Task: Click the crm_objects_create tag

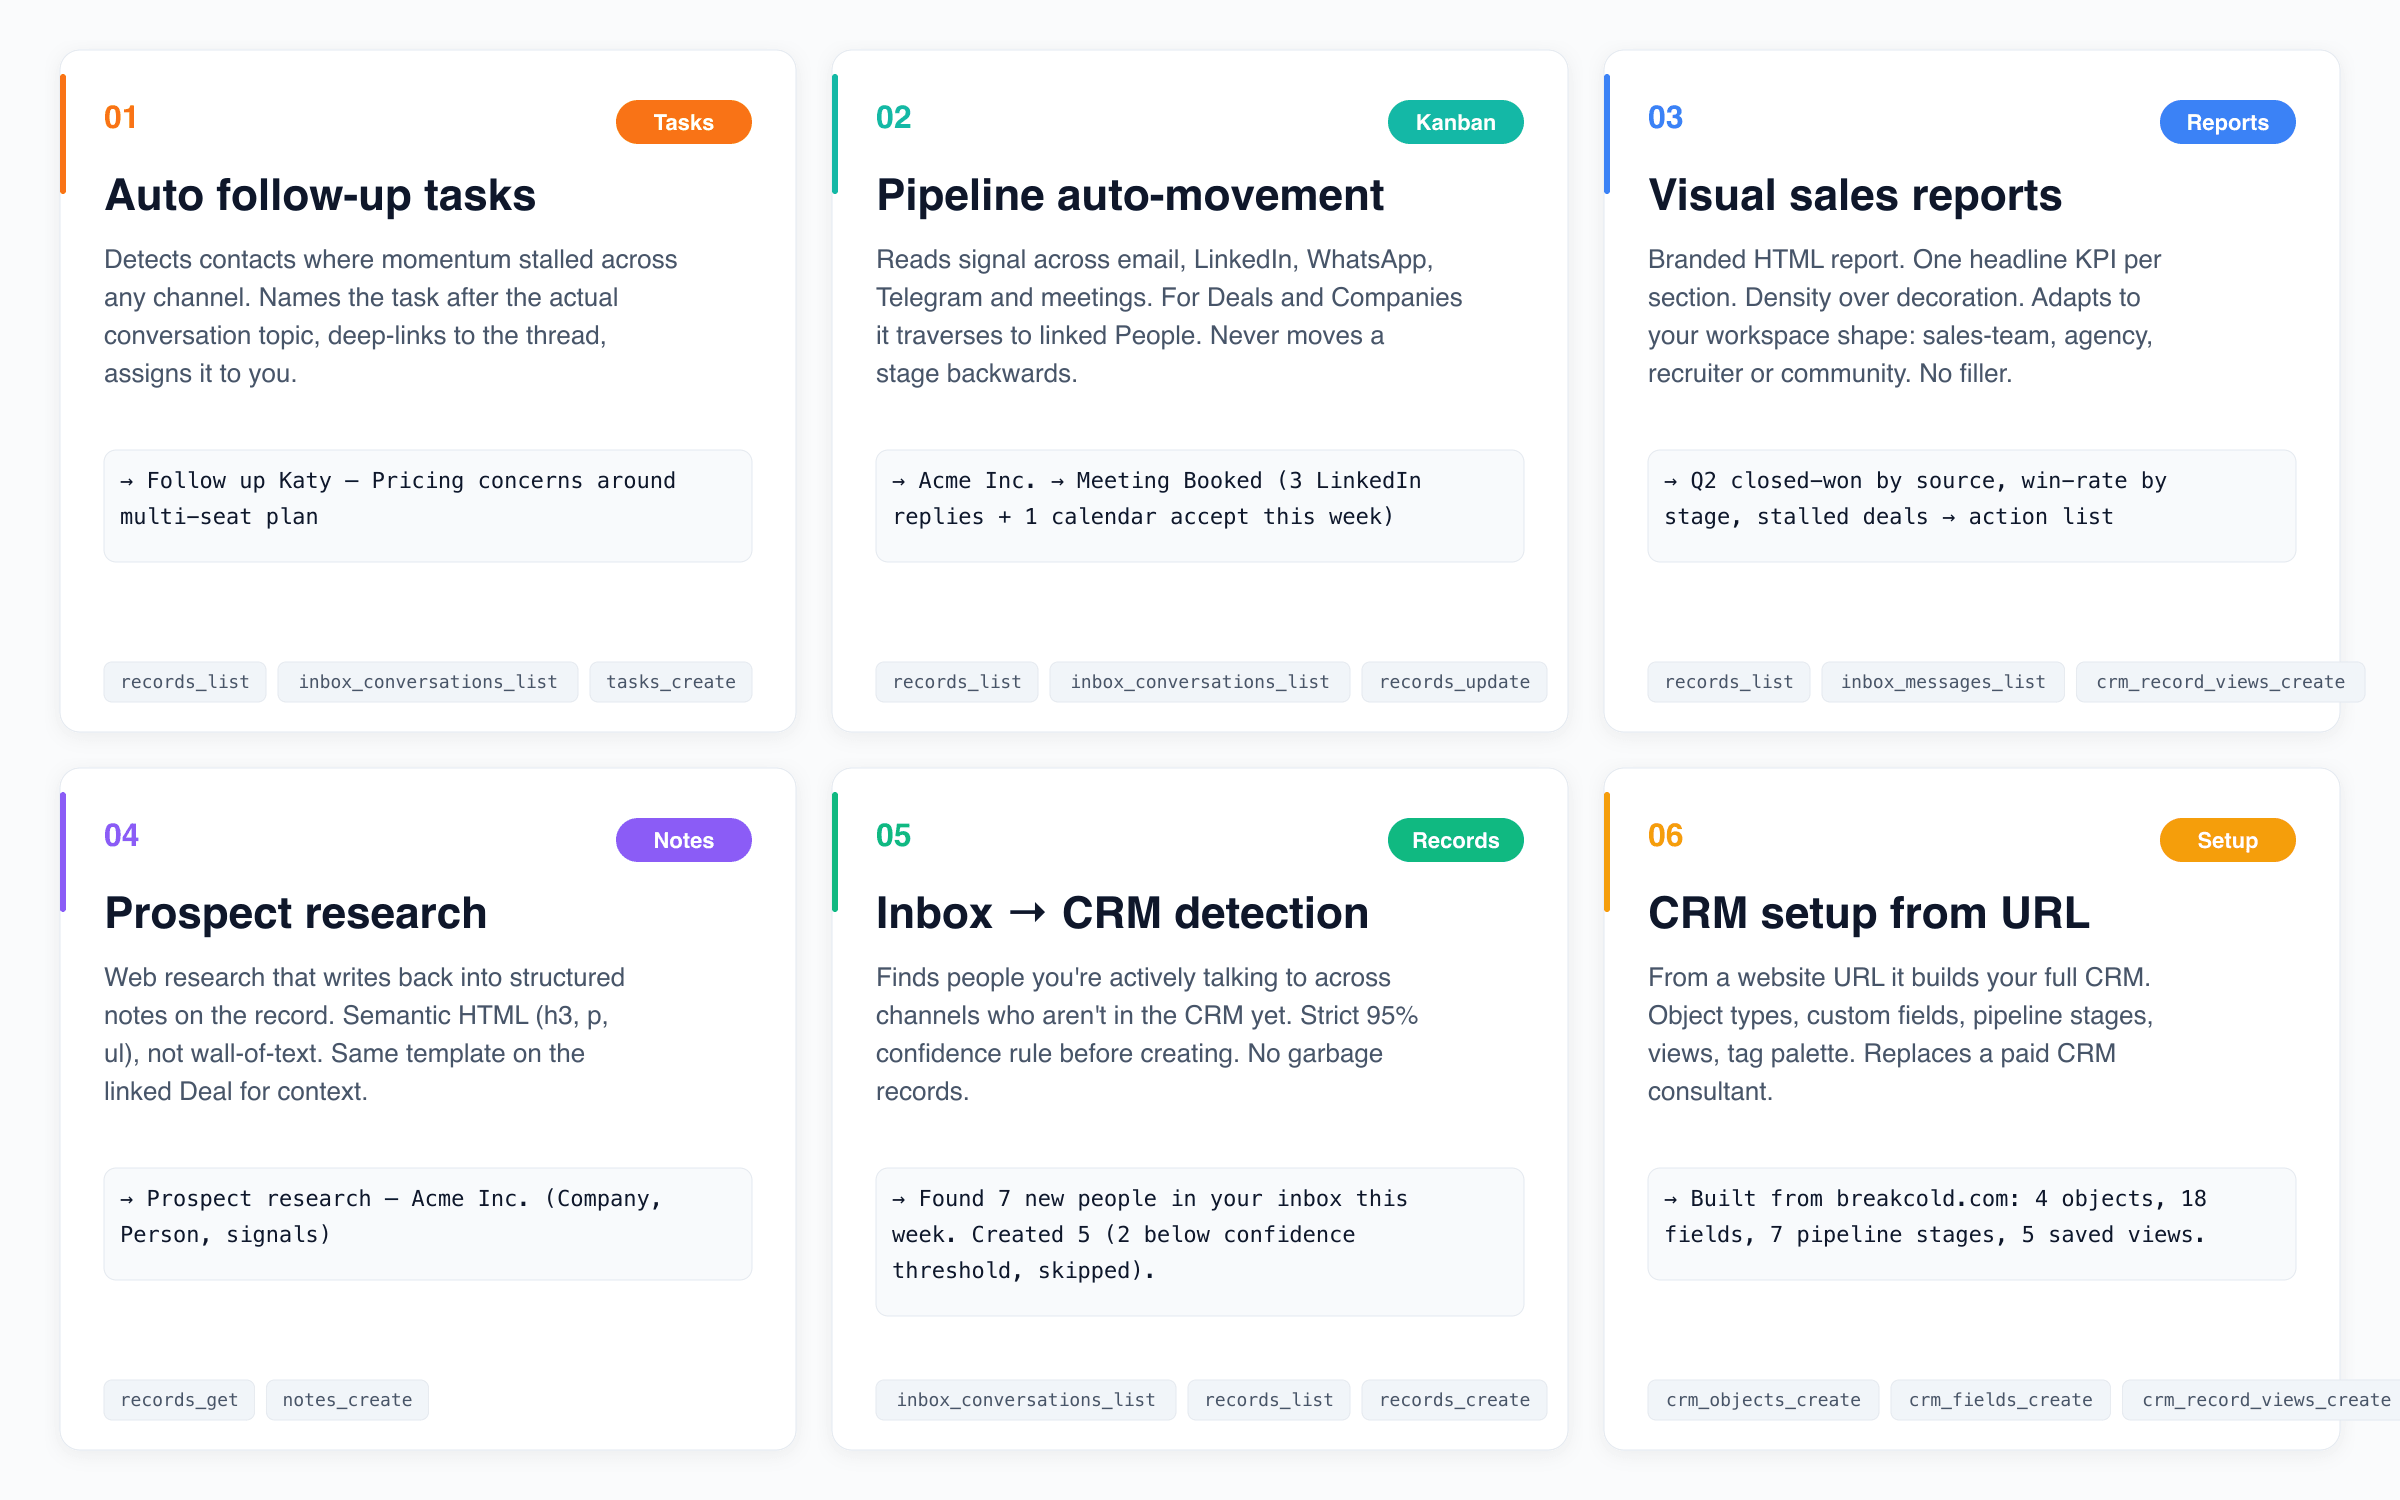Action: [1763, 1400]
